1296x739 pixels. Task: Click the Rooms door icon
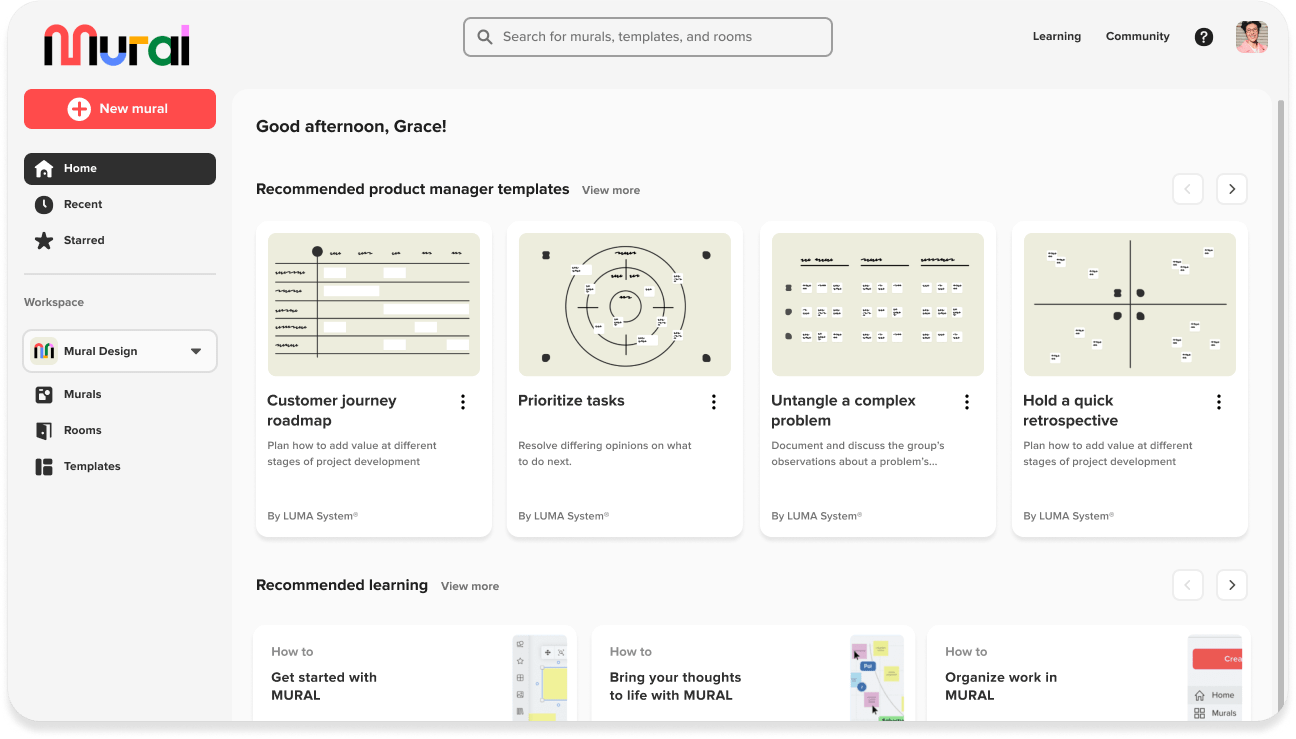tap(44, 431)
